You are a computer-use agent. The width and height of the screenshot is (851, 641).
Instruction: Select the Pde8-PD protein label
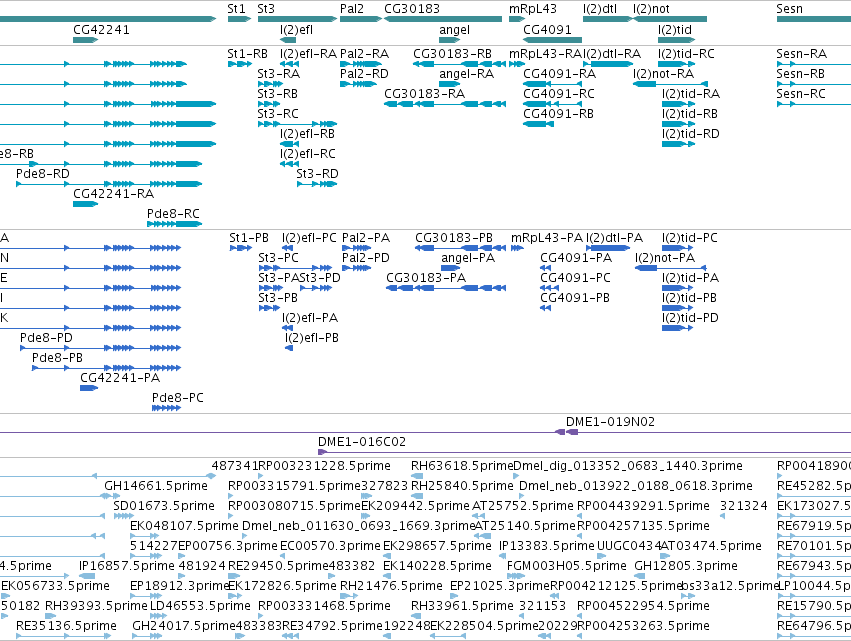pos(46,338)
